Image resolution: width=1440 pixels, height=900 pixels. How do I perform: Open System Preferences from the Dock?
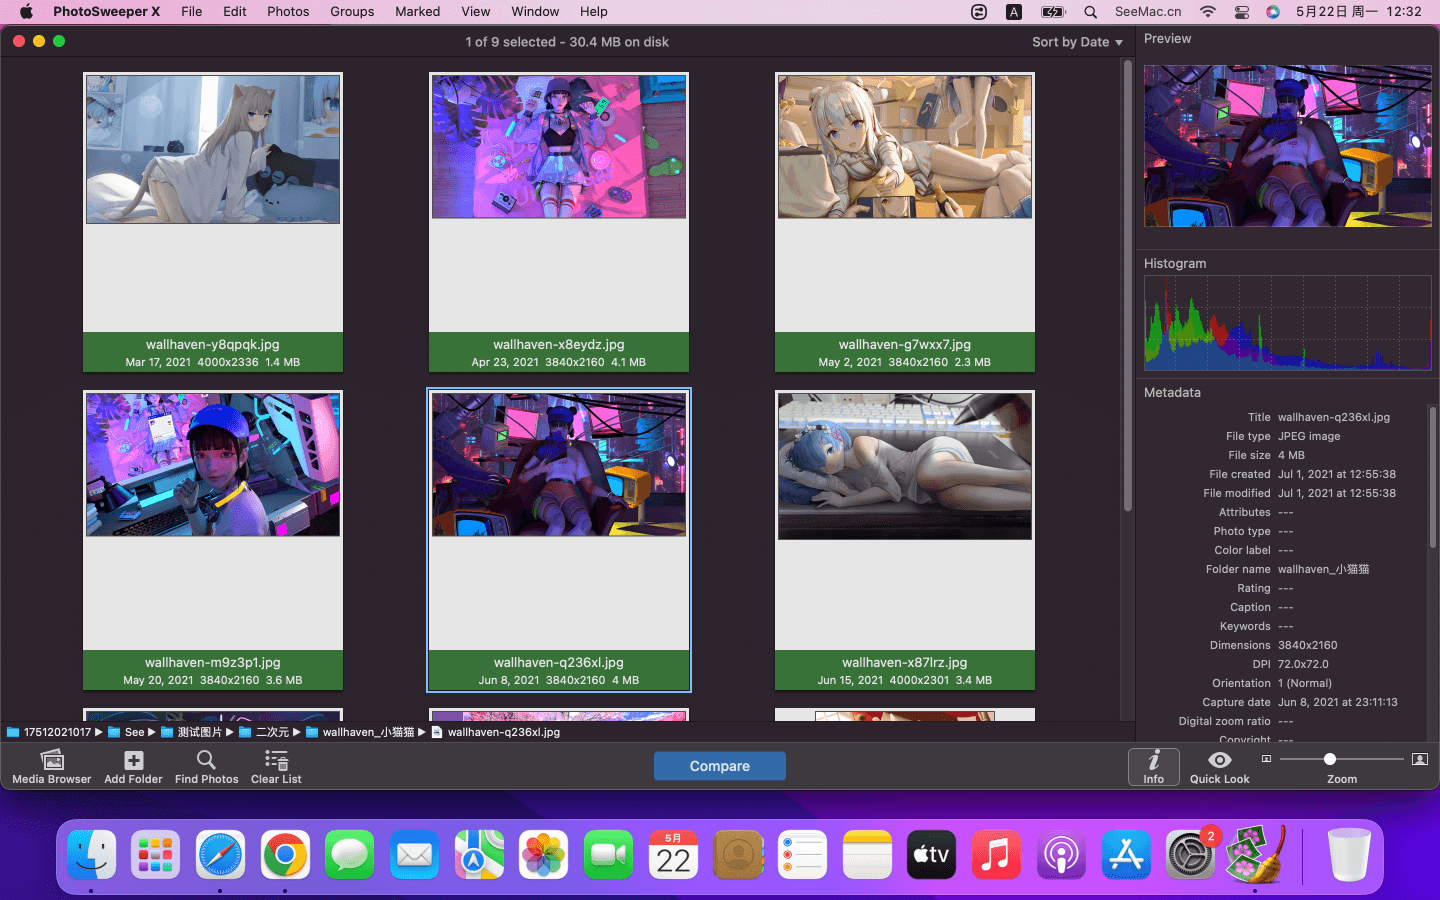(1191, 855)
